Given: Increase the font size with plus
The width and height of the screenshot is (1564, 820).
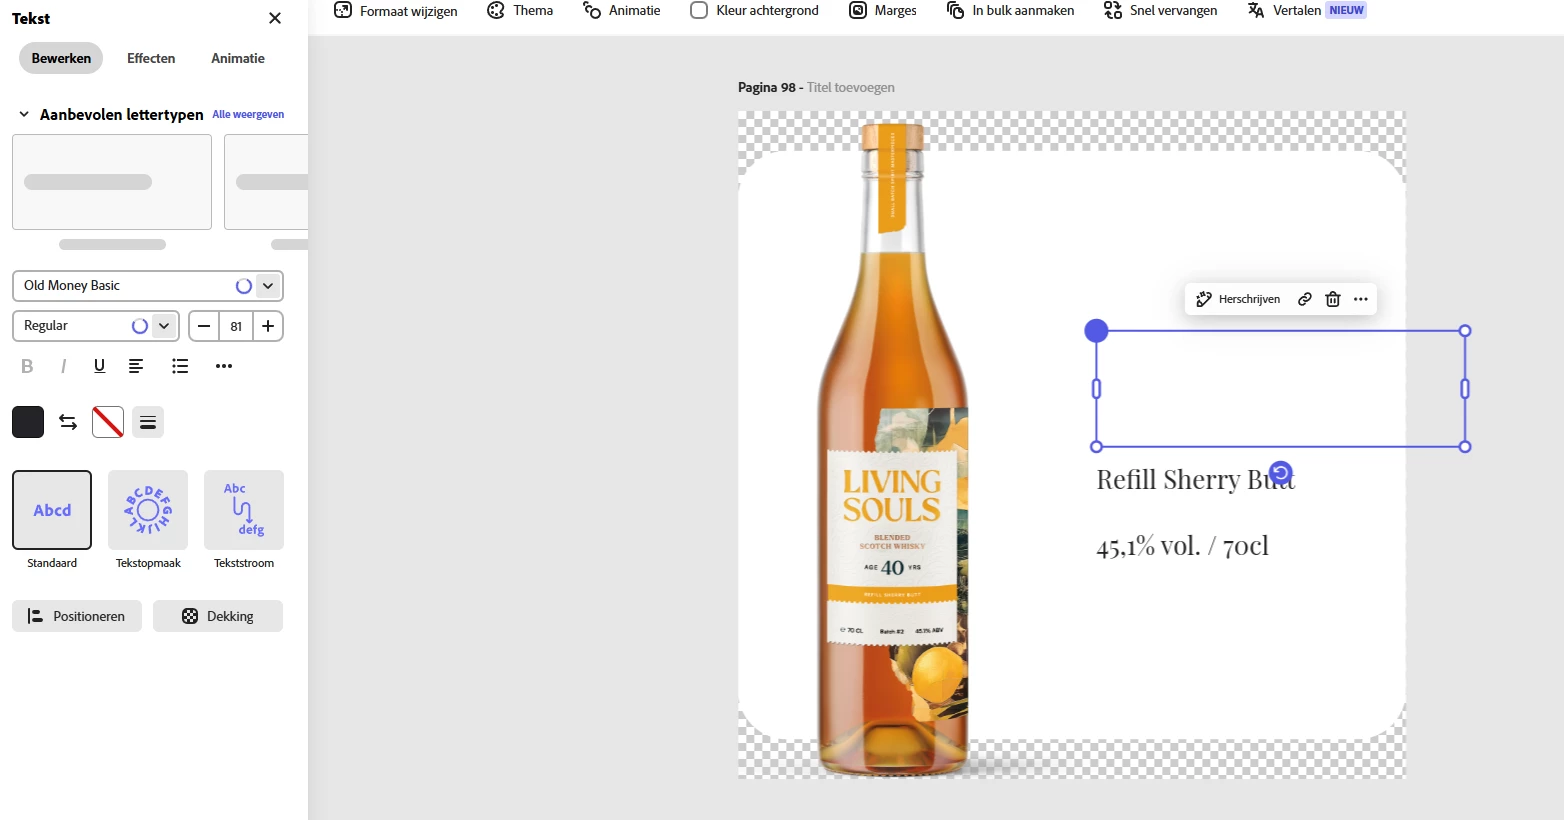Looking at the screenshot, I should tap(268, 326).
